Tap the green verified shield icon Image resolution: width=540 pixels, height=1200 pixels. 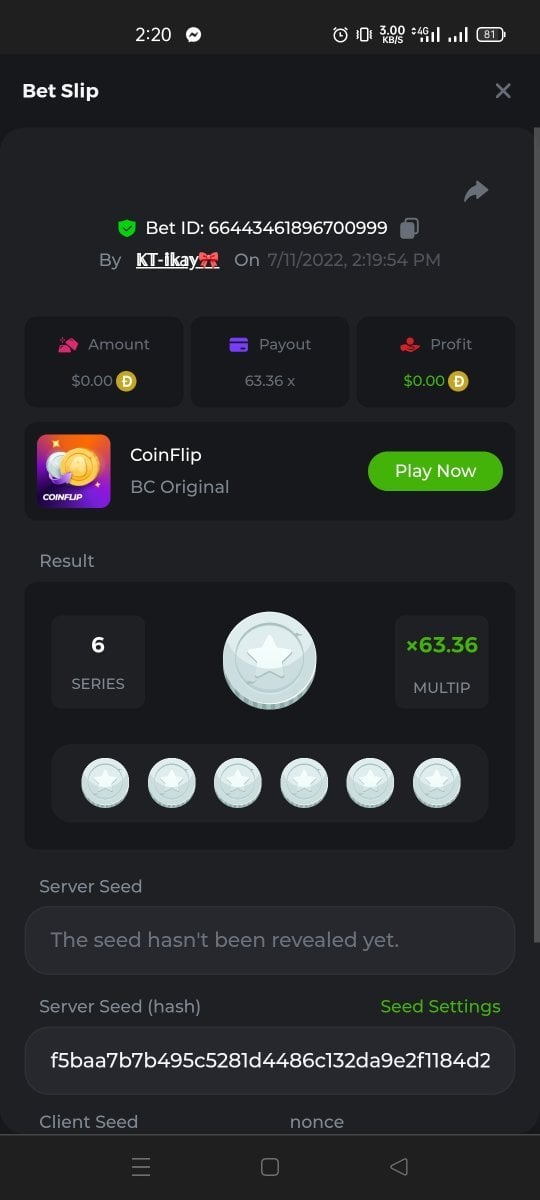[126, 228]
